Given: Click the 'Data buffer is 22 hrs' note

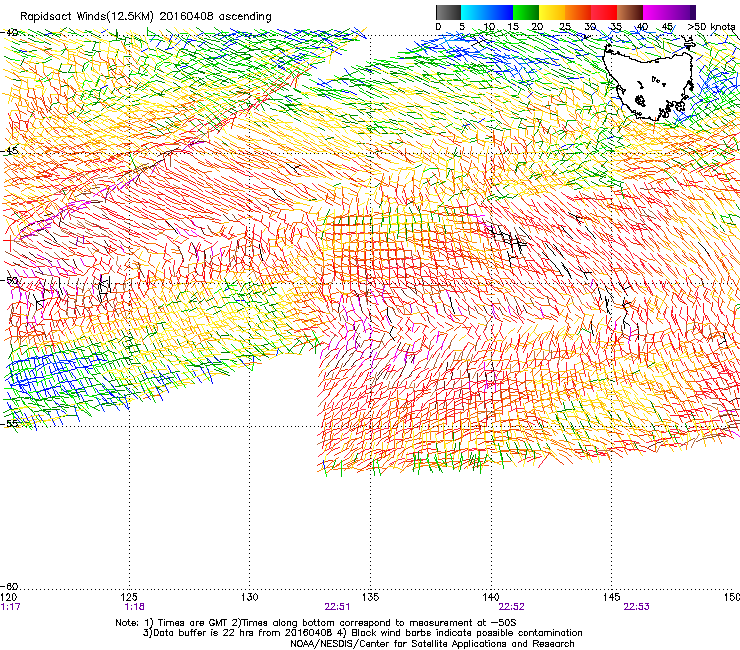Looking at the screenshot, I should (362, 633).
